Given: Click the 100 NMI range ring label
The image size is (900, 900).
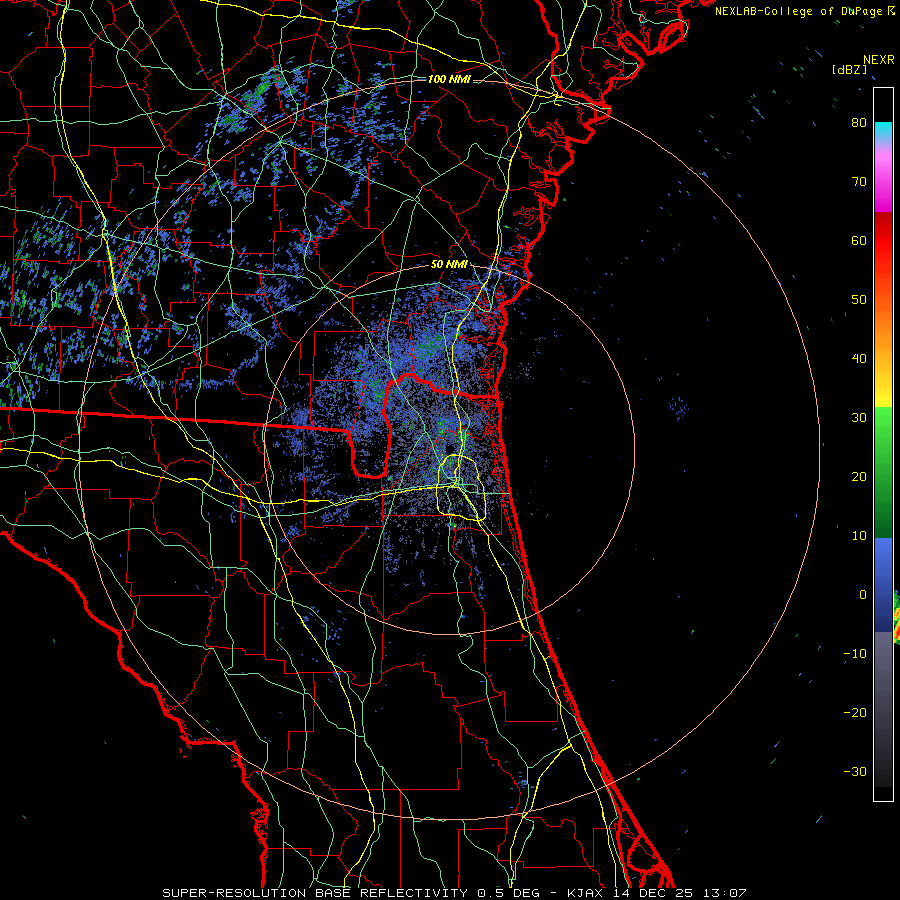Looking at the screenshot, I should pyautogui.click(x=449, y=79).
